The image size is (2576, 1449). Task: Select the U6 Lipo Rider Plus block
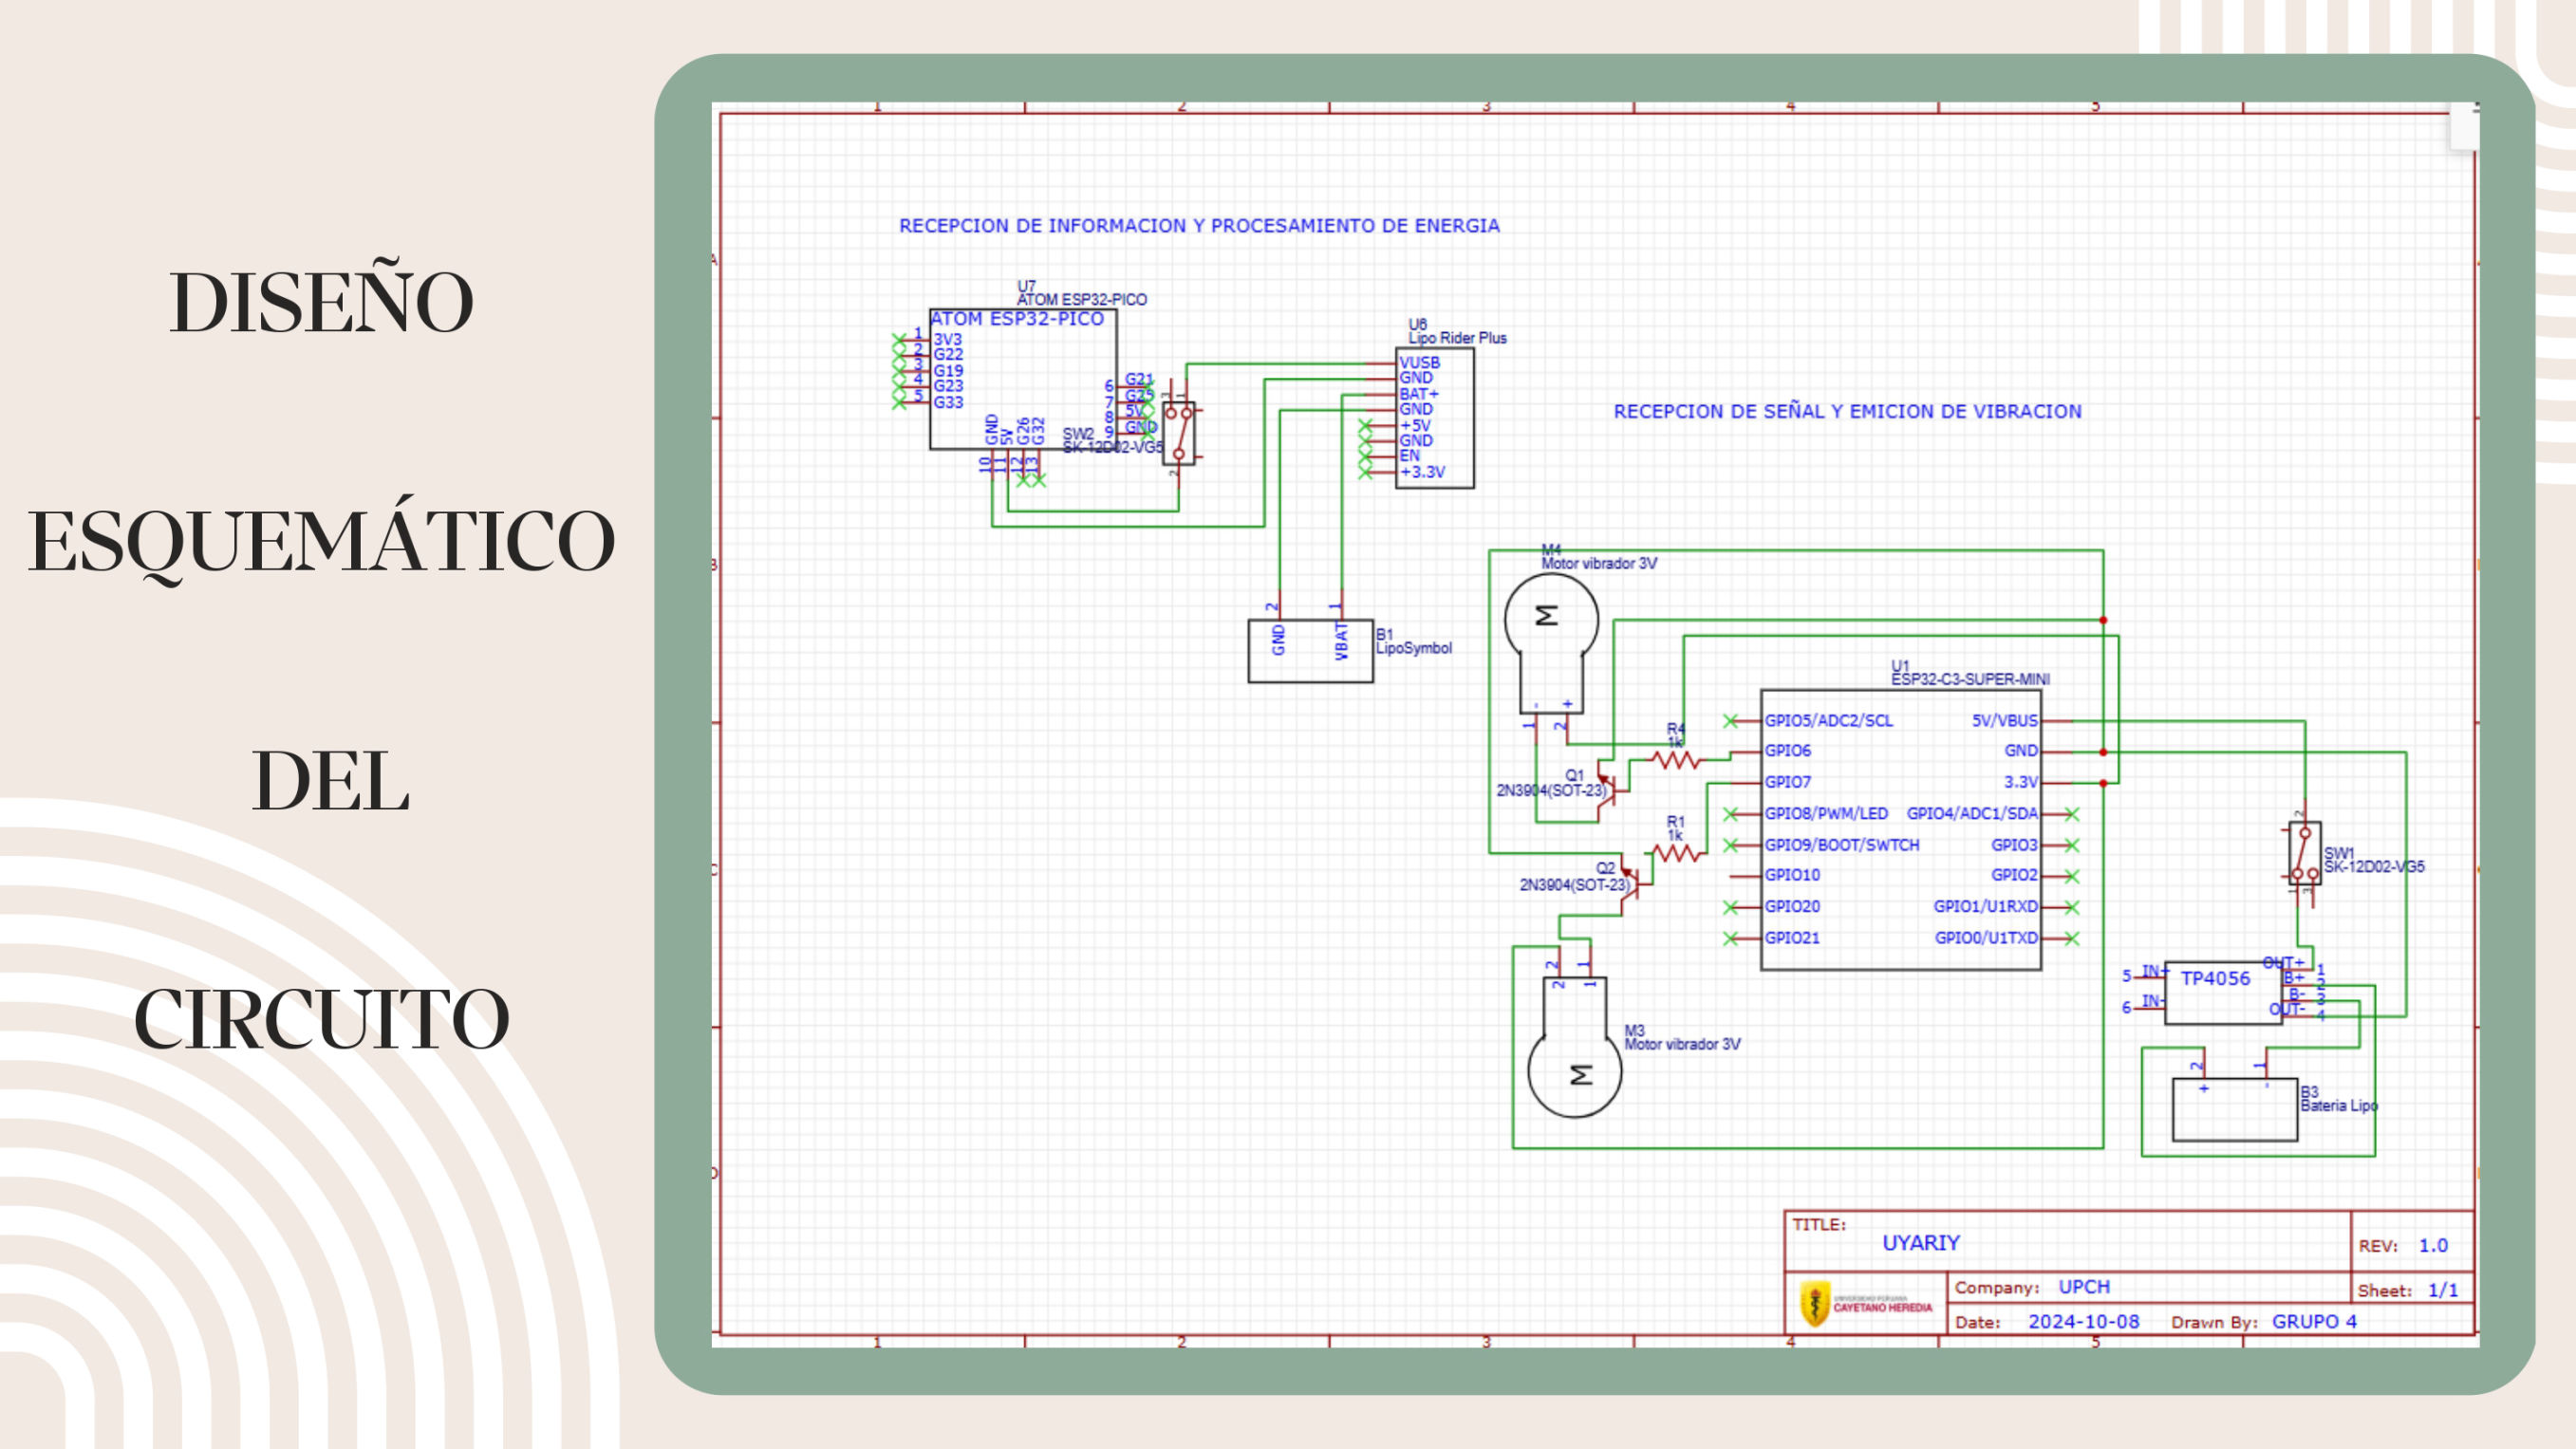point(1434,418)
